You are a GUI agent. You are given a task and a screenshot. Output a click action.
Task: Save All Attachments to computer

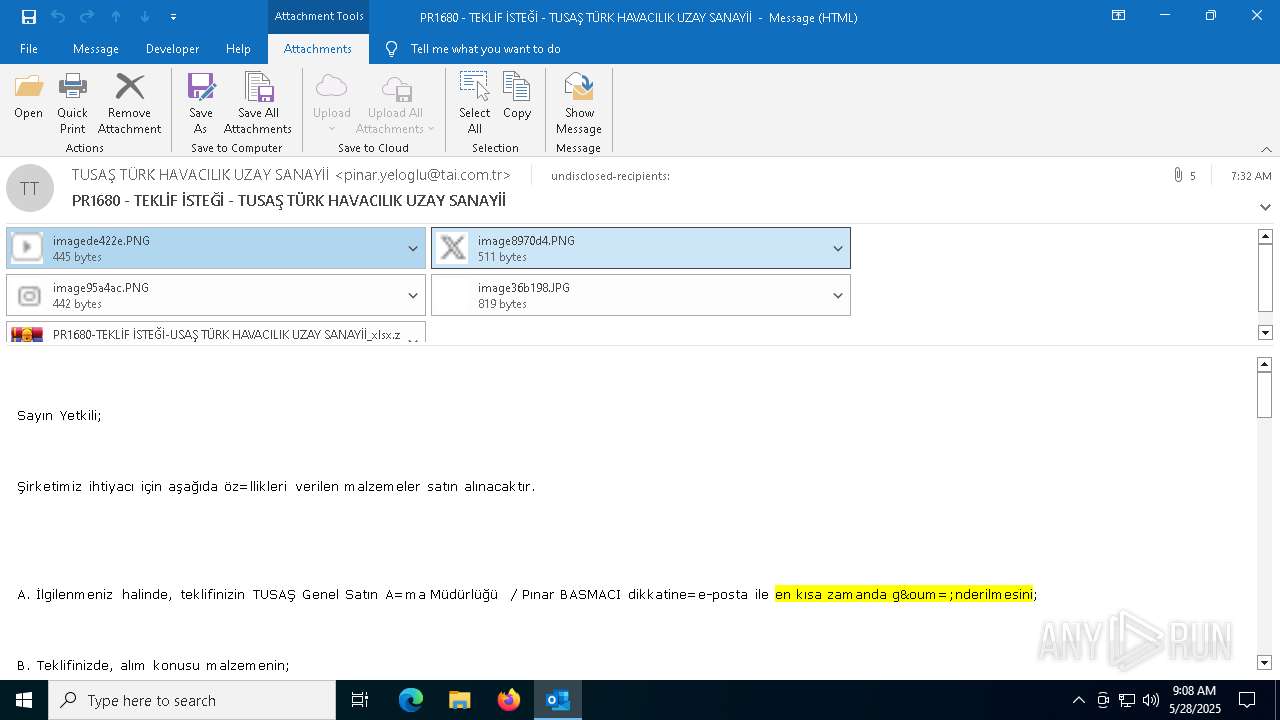tap(258, 103)
